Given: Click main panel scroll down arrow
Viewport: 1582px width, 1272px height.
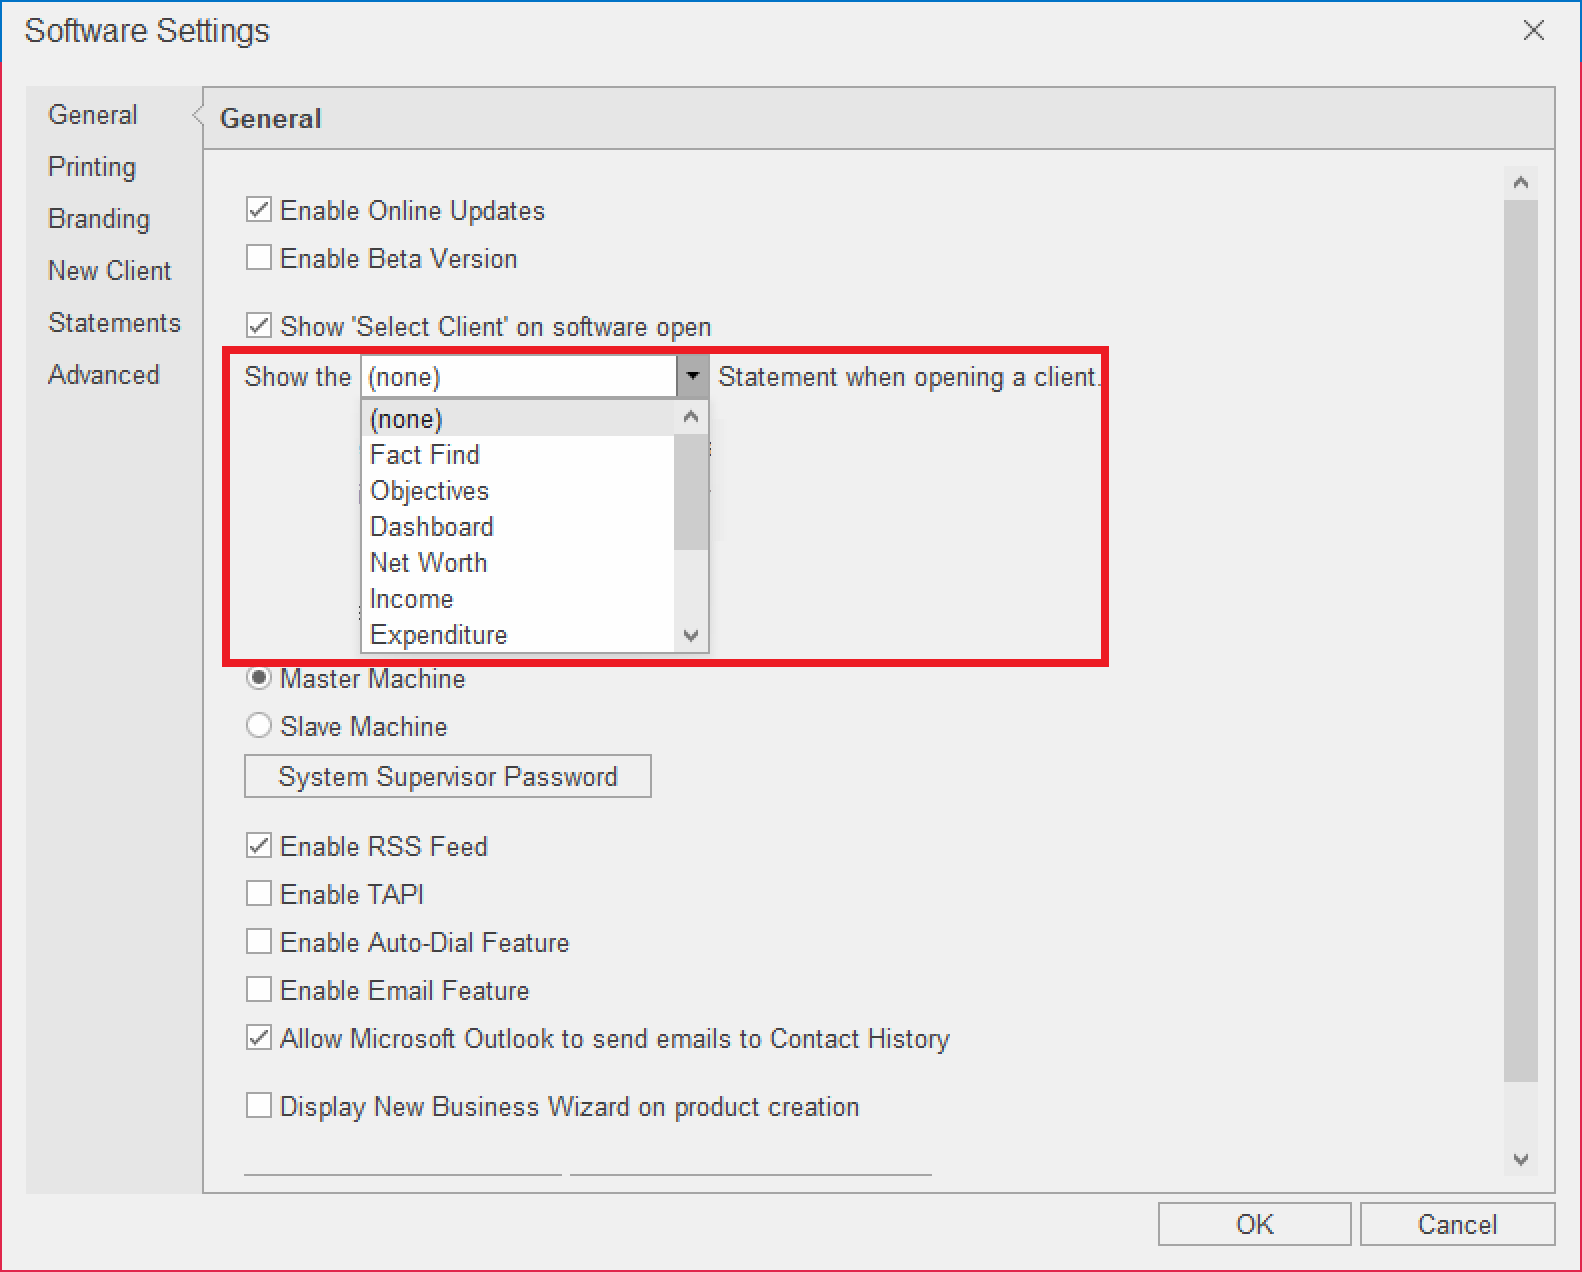Looking at the screenshot, I should [x=1520, y=1159].
